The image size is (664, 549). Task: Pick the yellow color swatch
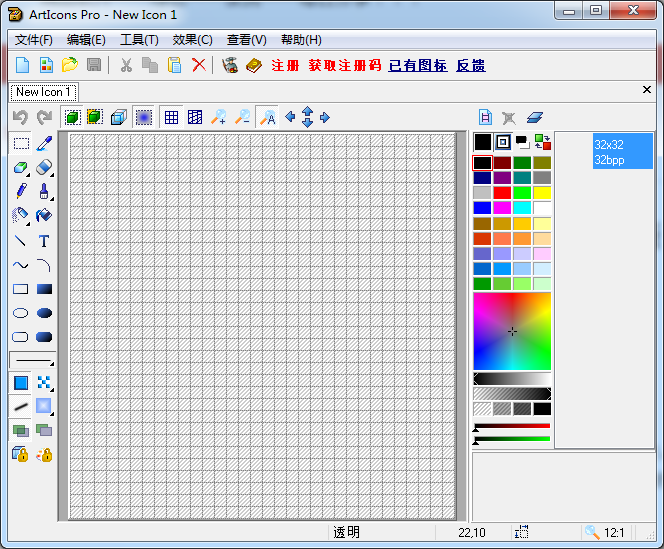(x=542, y=193)
